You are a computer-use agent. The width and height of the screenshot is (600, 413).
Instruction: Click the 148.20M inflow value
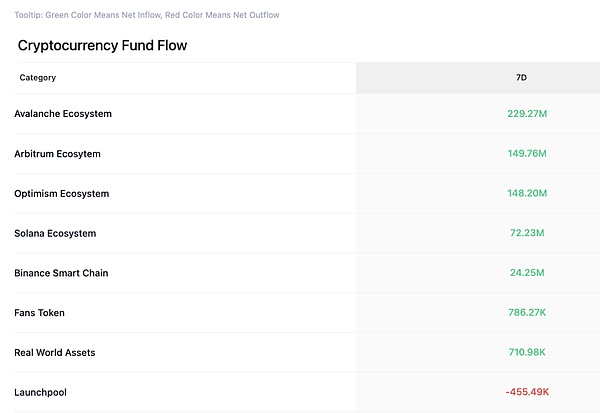pos(527,193)
